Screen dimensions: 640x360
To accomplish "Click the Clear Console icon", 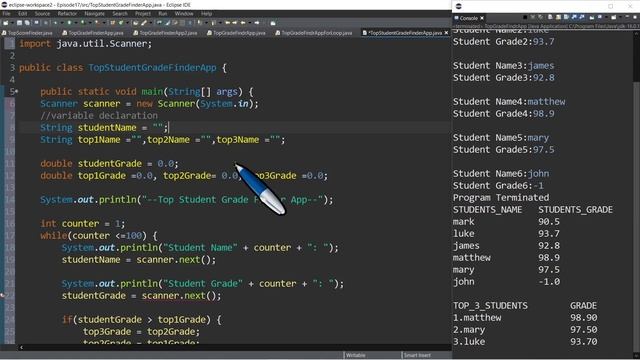I will click(x=550, y=18).
